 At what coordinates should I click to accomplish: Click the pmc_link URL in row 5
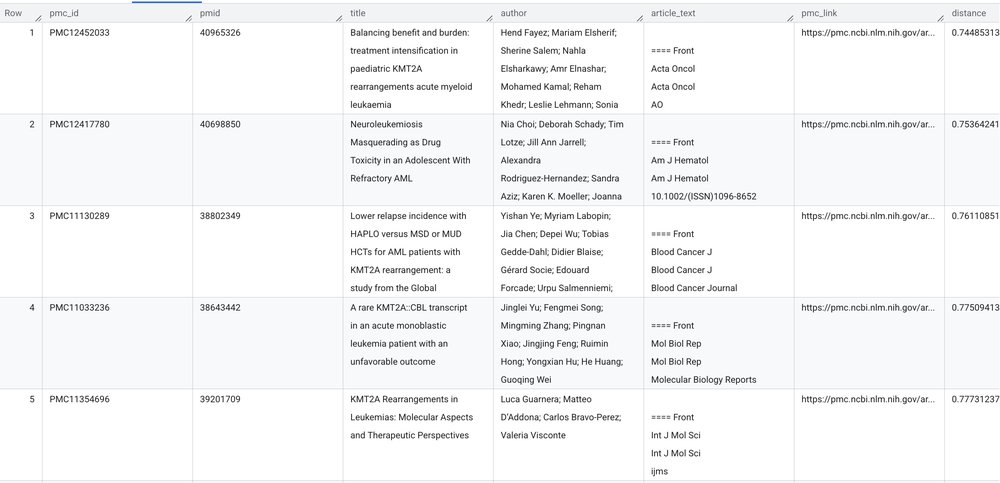[866, 399]
